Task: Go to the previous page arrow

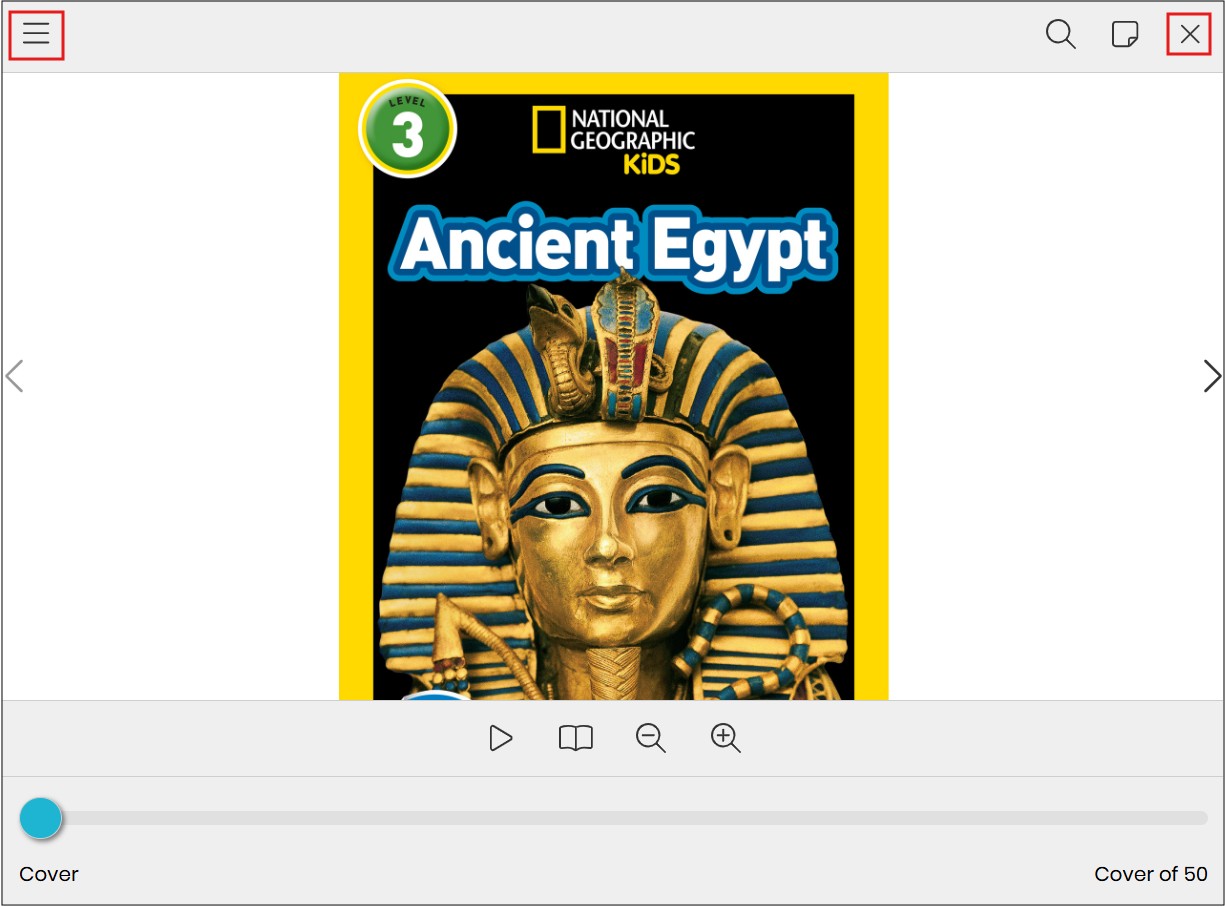Action: click(x=14, y=376)
